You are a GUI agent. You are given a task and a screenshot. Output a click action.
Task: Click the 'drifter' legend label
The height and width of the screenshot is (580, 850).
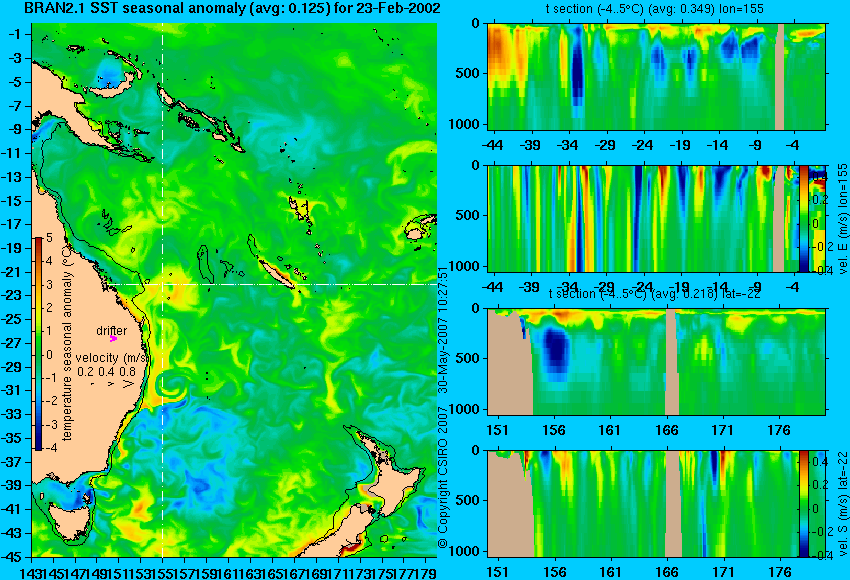click(112, 330)
